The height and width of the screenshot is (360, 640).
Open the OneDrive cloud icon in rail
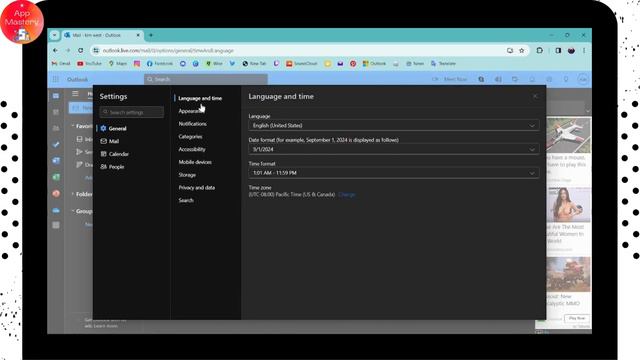point(56,210)
